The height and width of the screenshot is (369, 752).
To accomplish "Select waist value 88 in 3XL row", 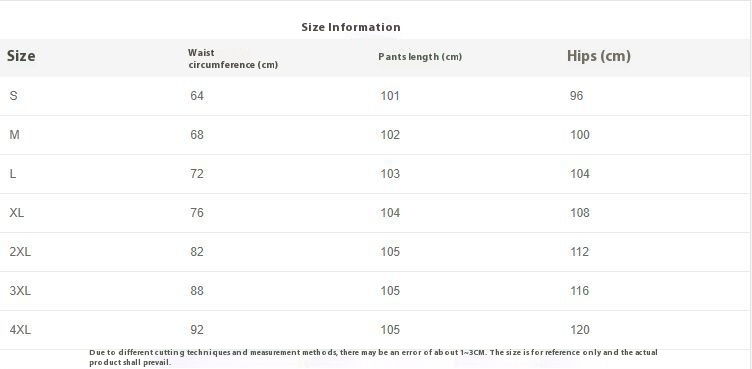I will click(197, 291).
